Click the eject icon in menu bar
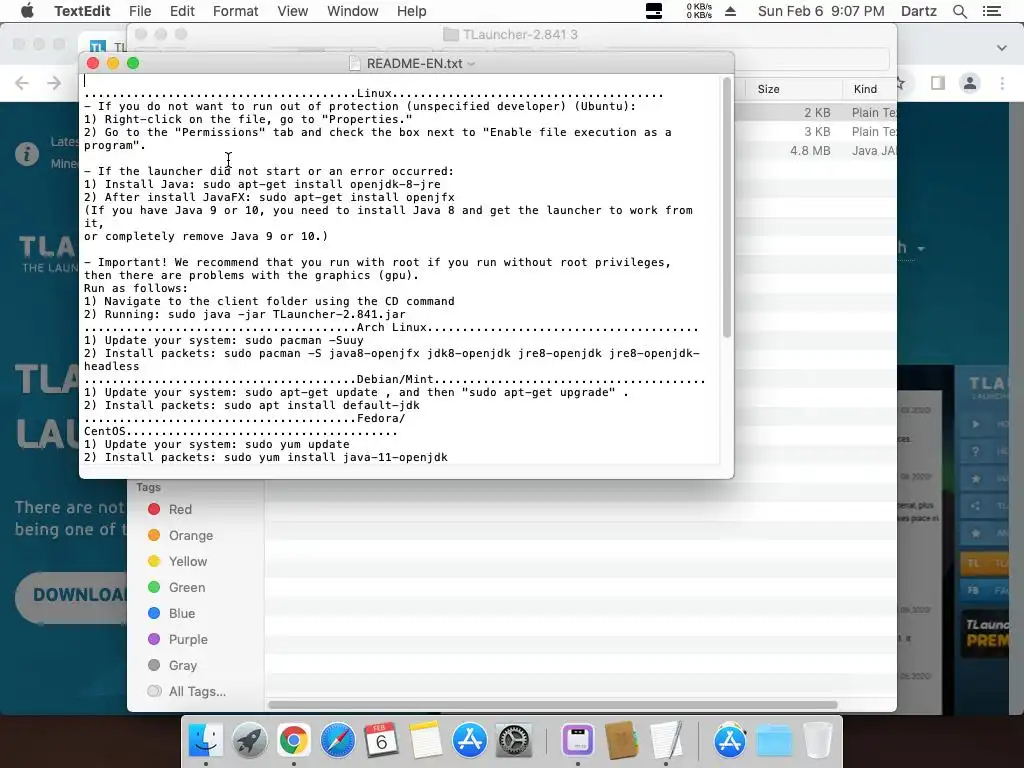Image resolution: width=1024 pixels, height=768 pixels. pyautogui.click(x=731, y=11)
